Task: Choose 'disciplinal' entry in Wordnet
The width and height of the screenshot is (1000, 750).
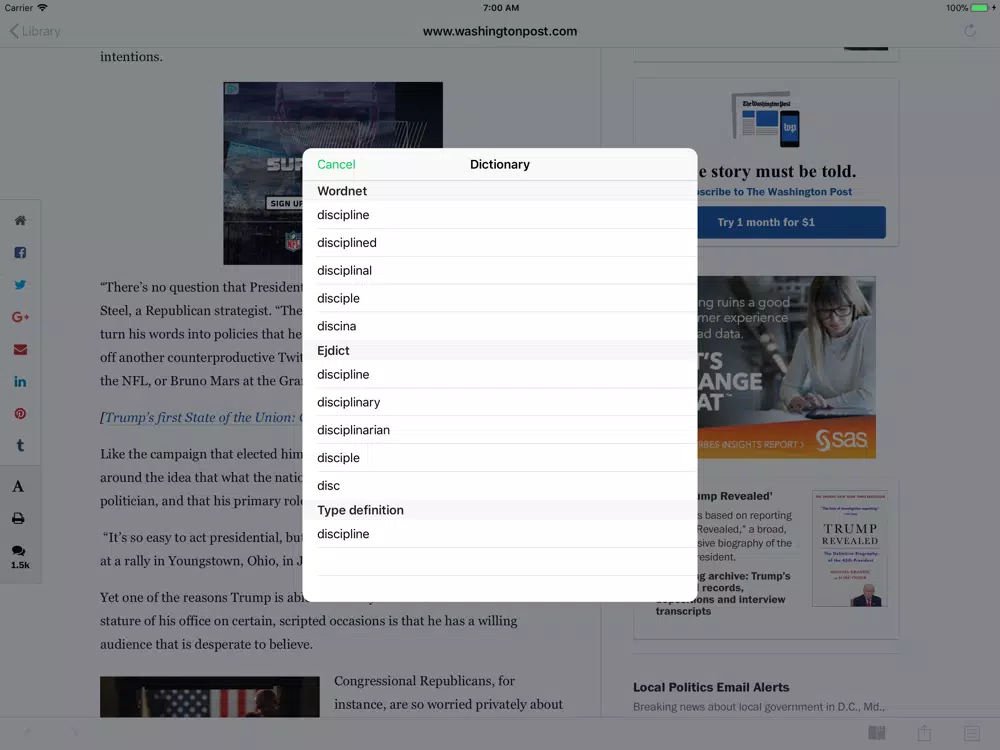Action: [499, 270]
